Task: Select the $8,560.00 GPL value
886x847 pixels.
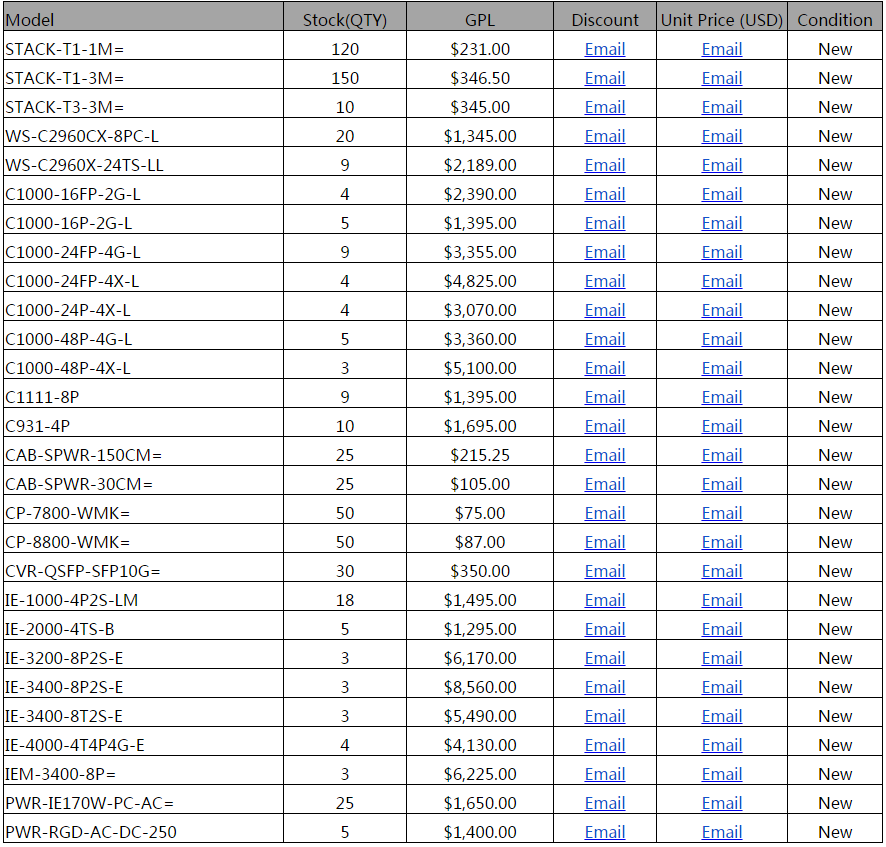Action: pos(480,687)
